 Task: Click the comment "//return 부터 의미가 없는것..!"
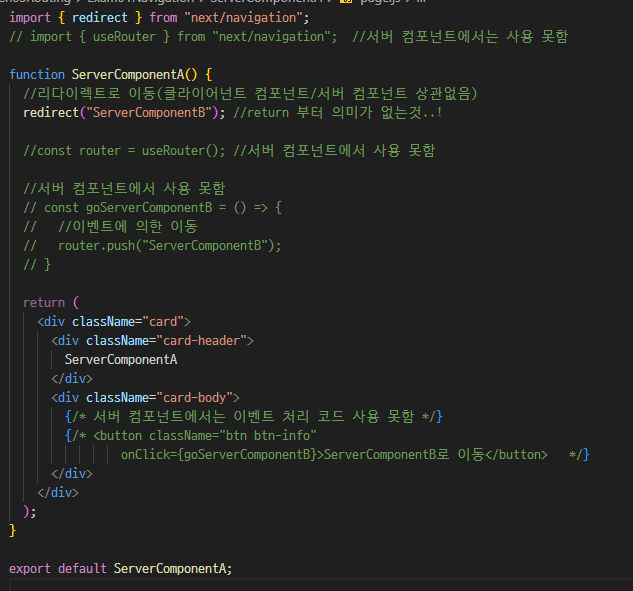point(337,113)
